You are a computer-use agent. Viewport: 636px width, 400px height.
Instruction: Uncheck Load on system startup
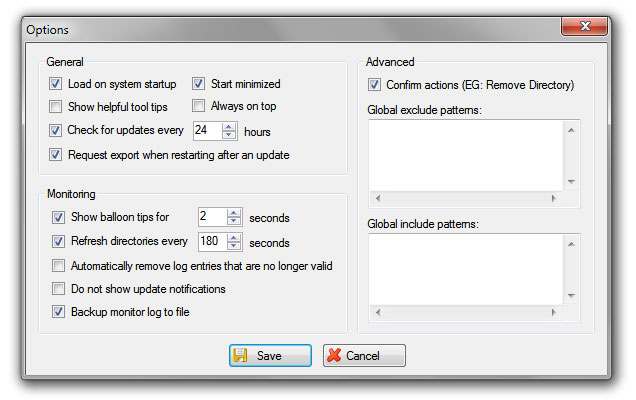click(x=56, y=84)
